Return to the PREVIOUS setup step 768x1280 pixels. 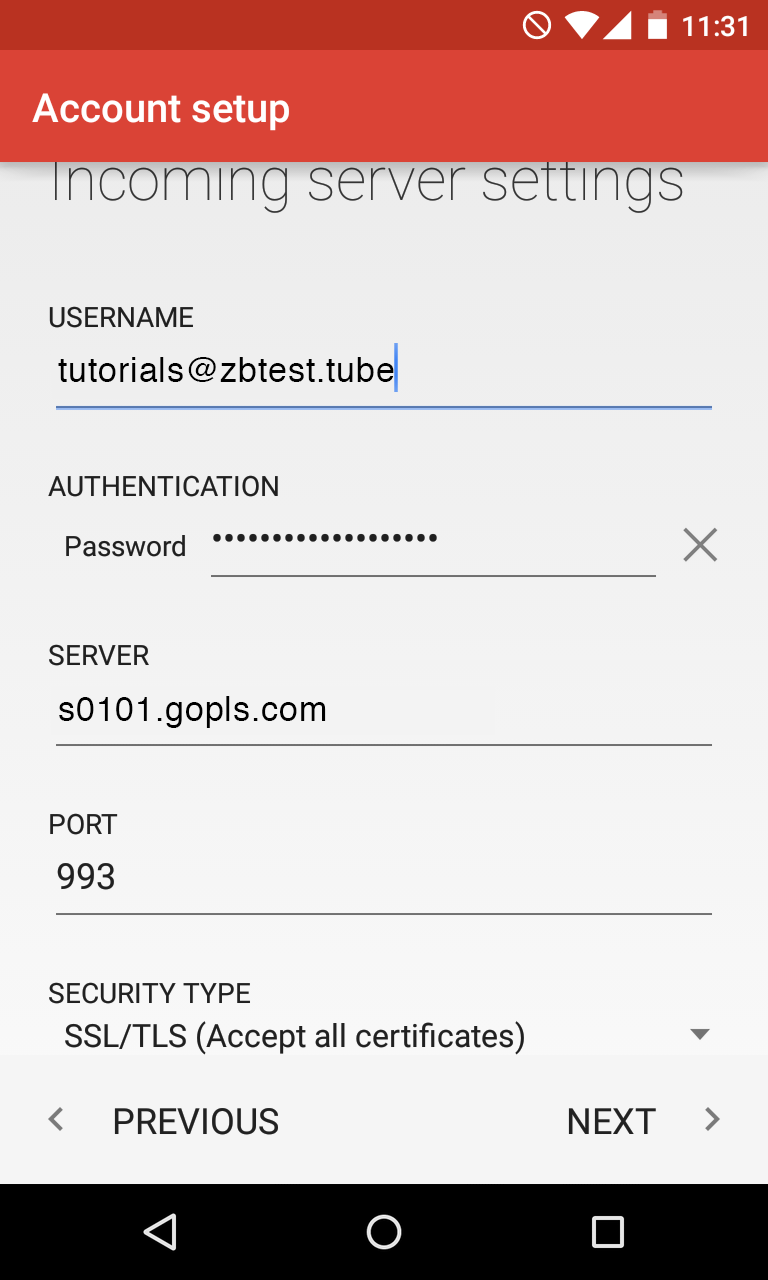[x=196, y=1121]
